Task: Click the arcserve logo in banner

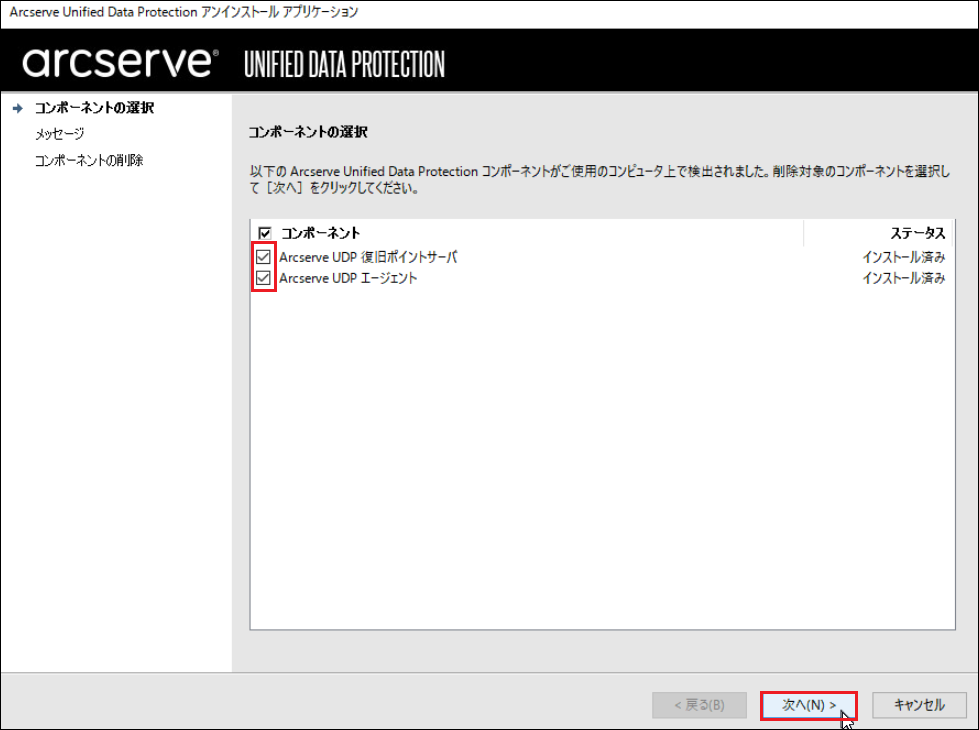Action: coord(120,62)
